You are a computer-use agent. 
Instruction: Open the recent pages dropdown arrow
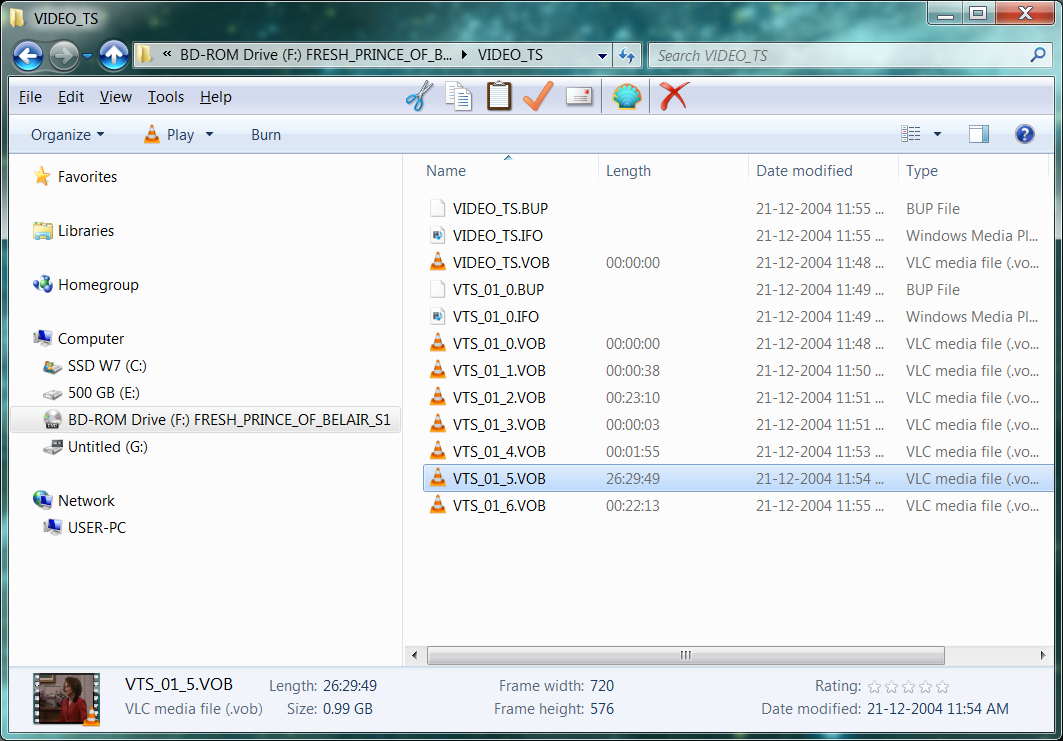tap(87, 56)
